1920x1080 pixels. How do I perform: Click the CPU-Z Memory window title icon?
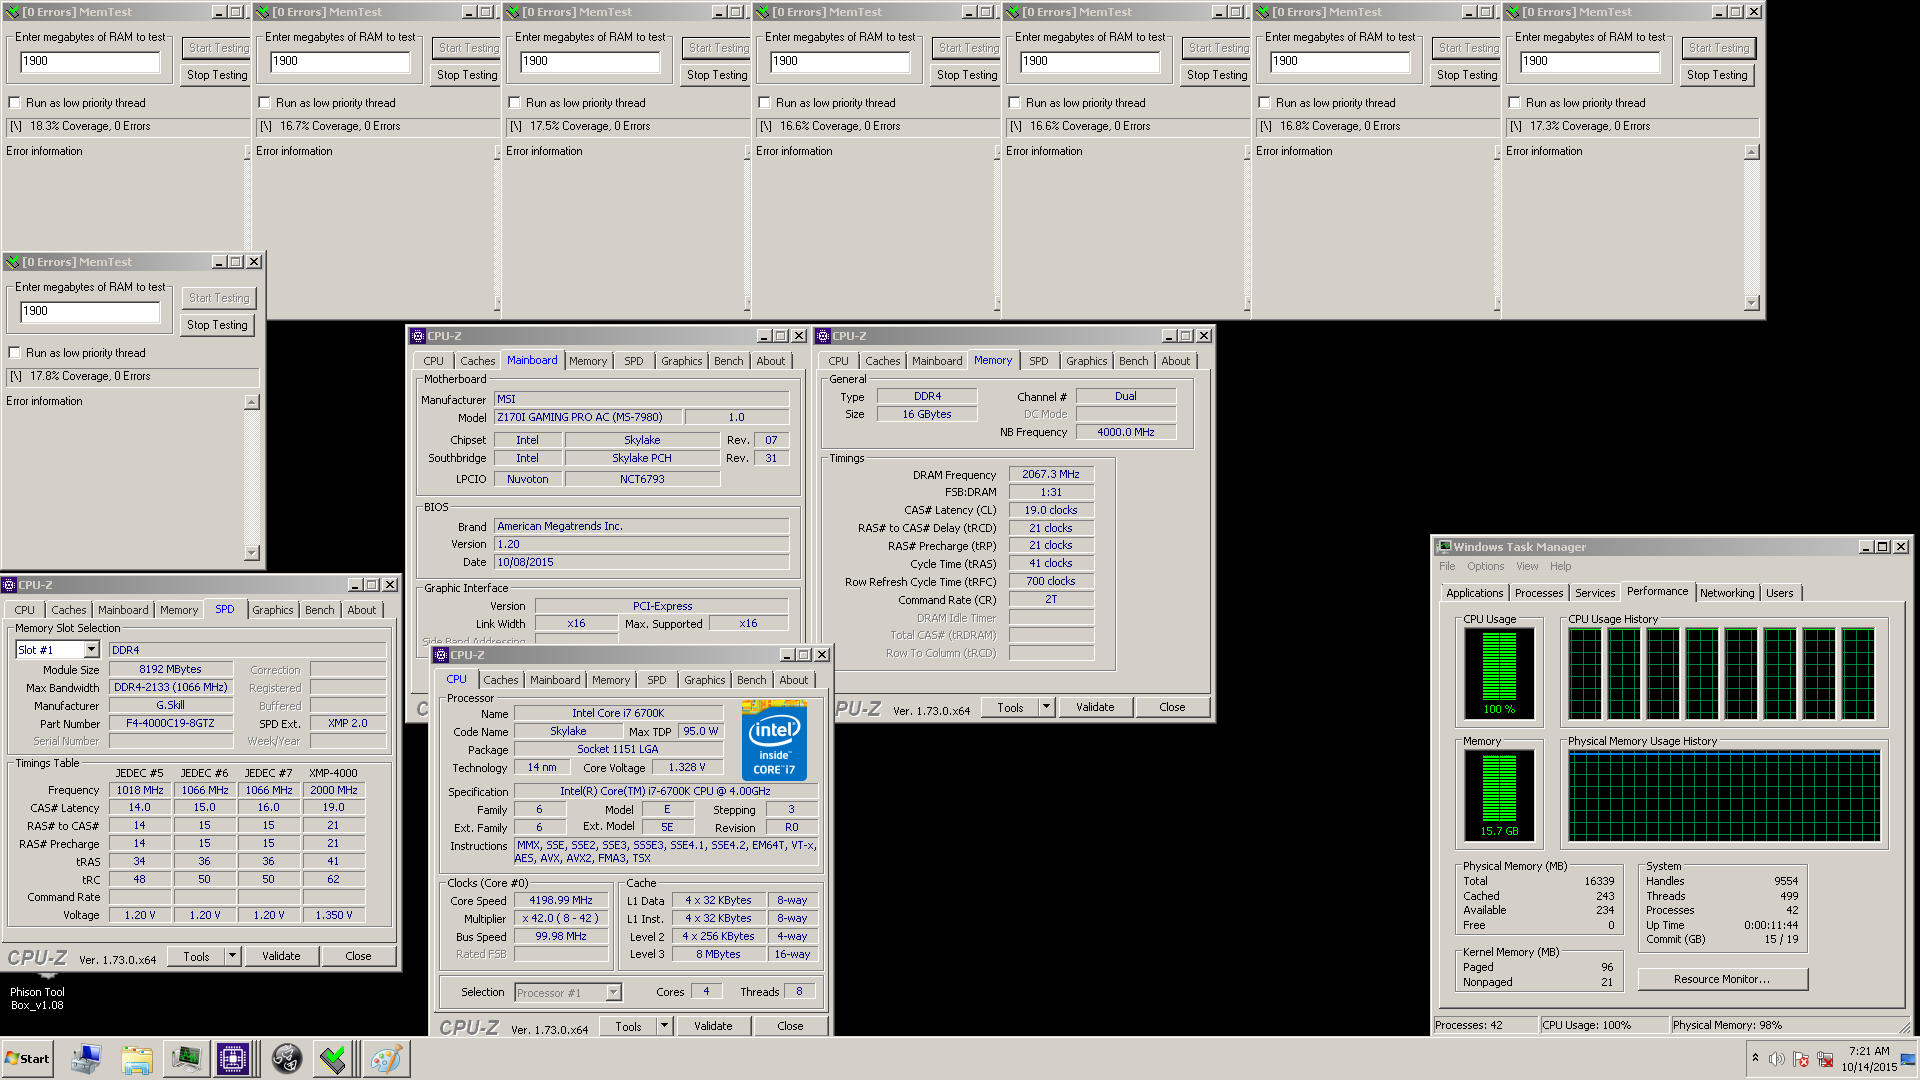[x=824, y=336]
